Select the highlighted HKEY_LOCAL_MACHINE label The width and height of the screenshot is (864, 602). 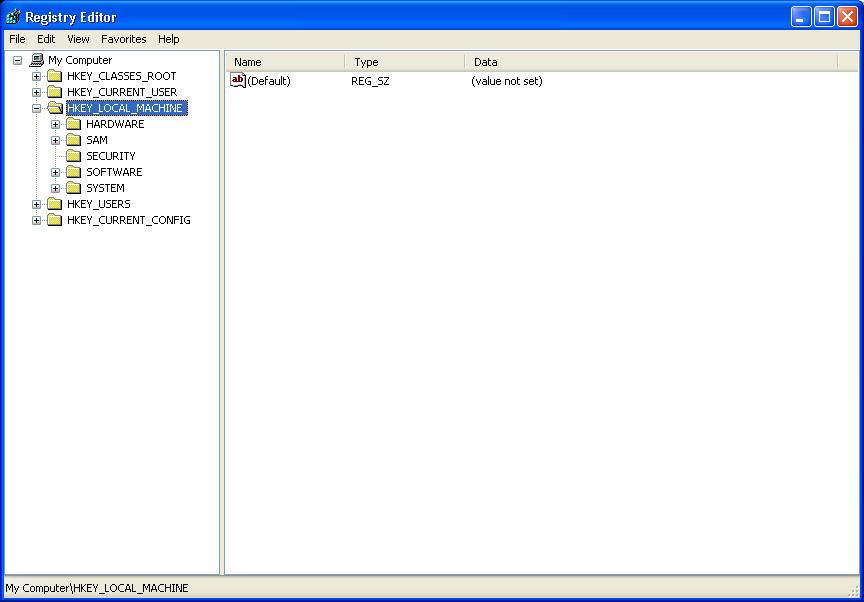coord(127,108)
